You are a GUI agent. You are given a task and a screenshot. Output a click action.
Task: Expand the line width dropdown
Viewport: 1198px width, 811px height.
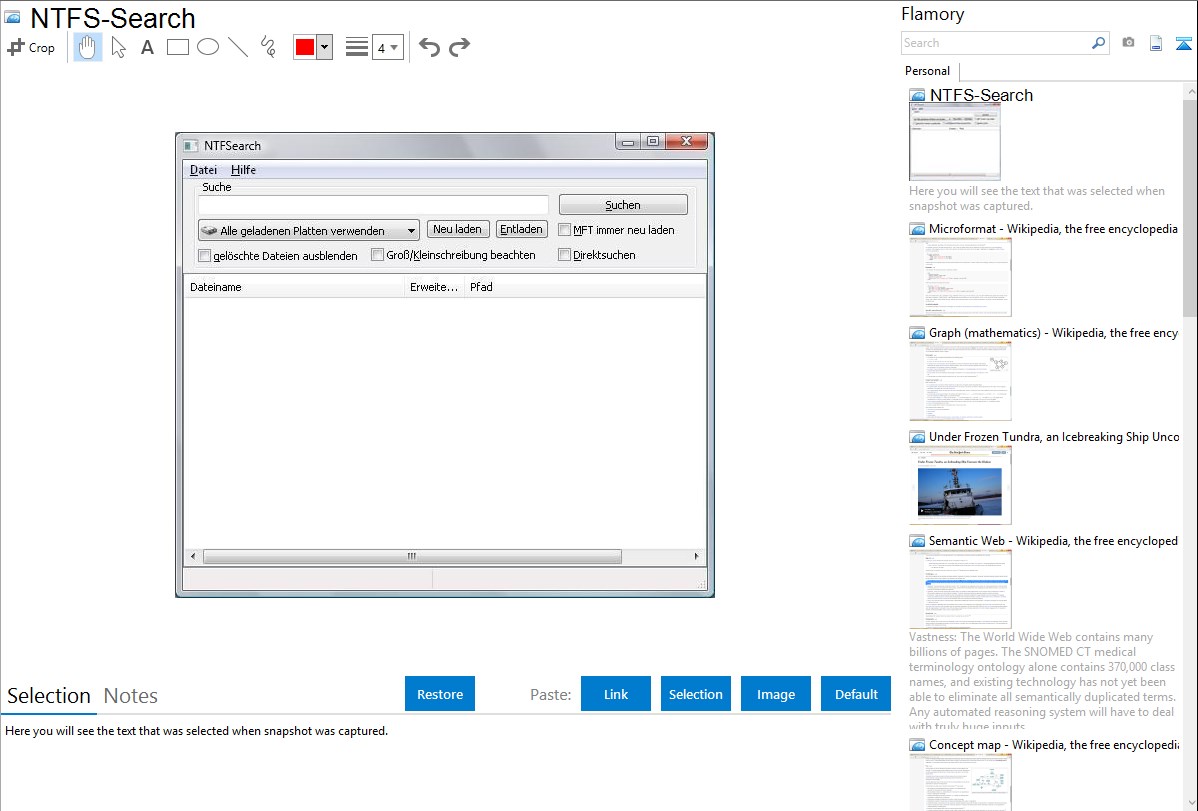[387, 47]
